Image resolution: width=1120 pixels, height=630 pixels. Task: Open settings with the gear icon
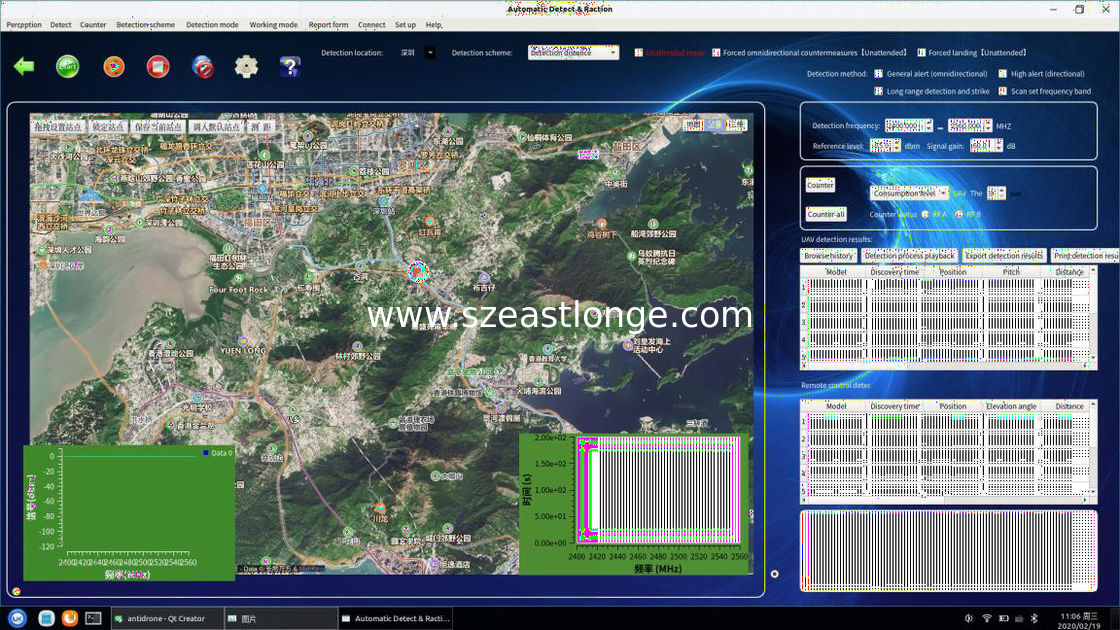pyautogui.click(x=246, y=67)
